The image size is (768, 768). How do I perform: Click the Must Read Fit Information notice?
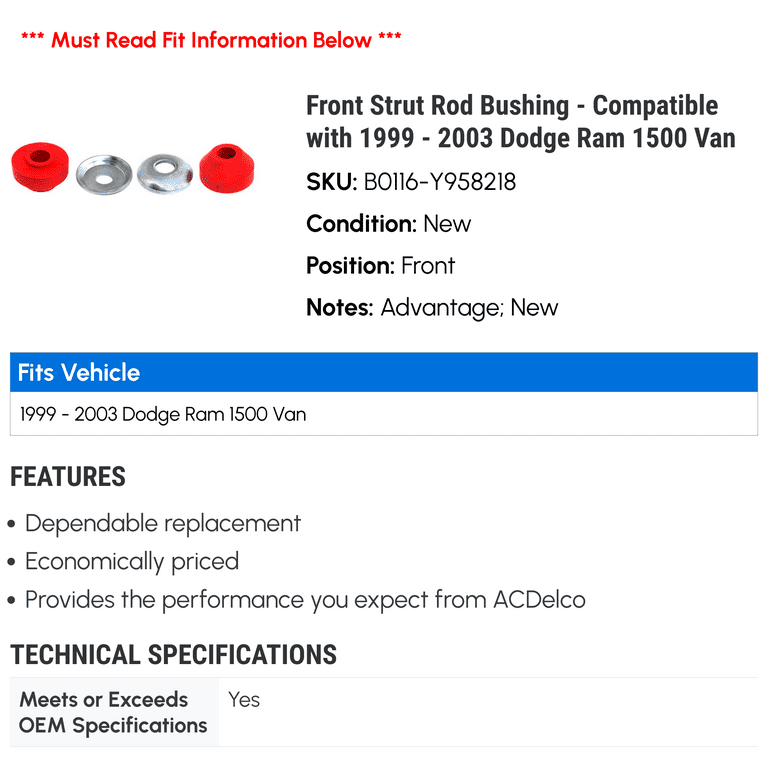[211, 40]
